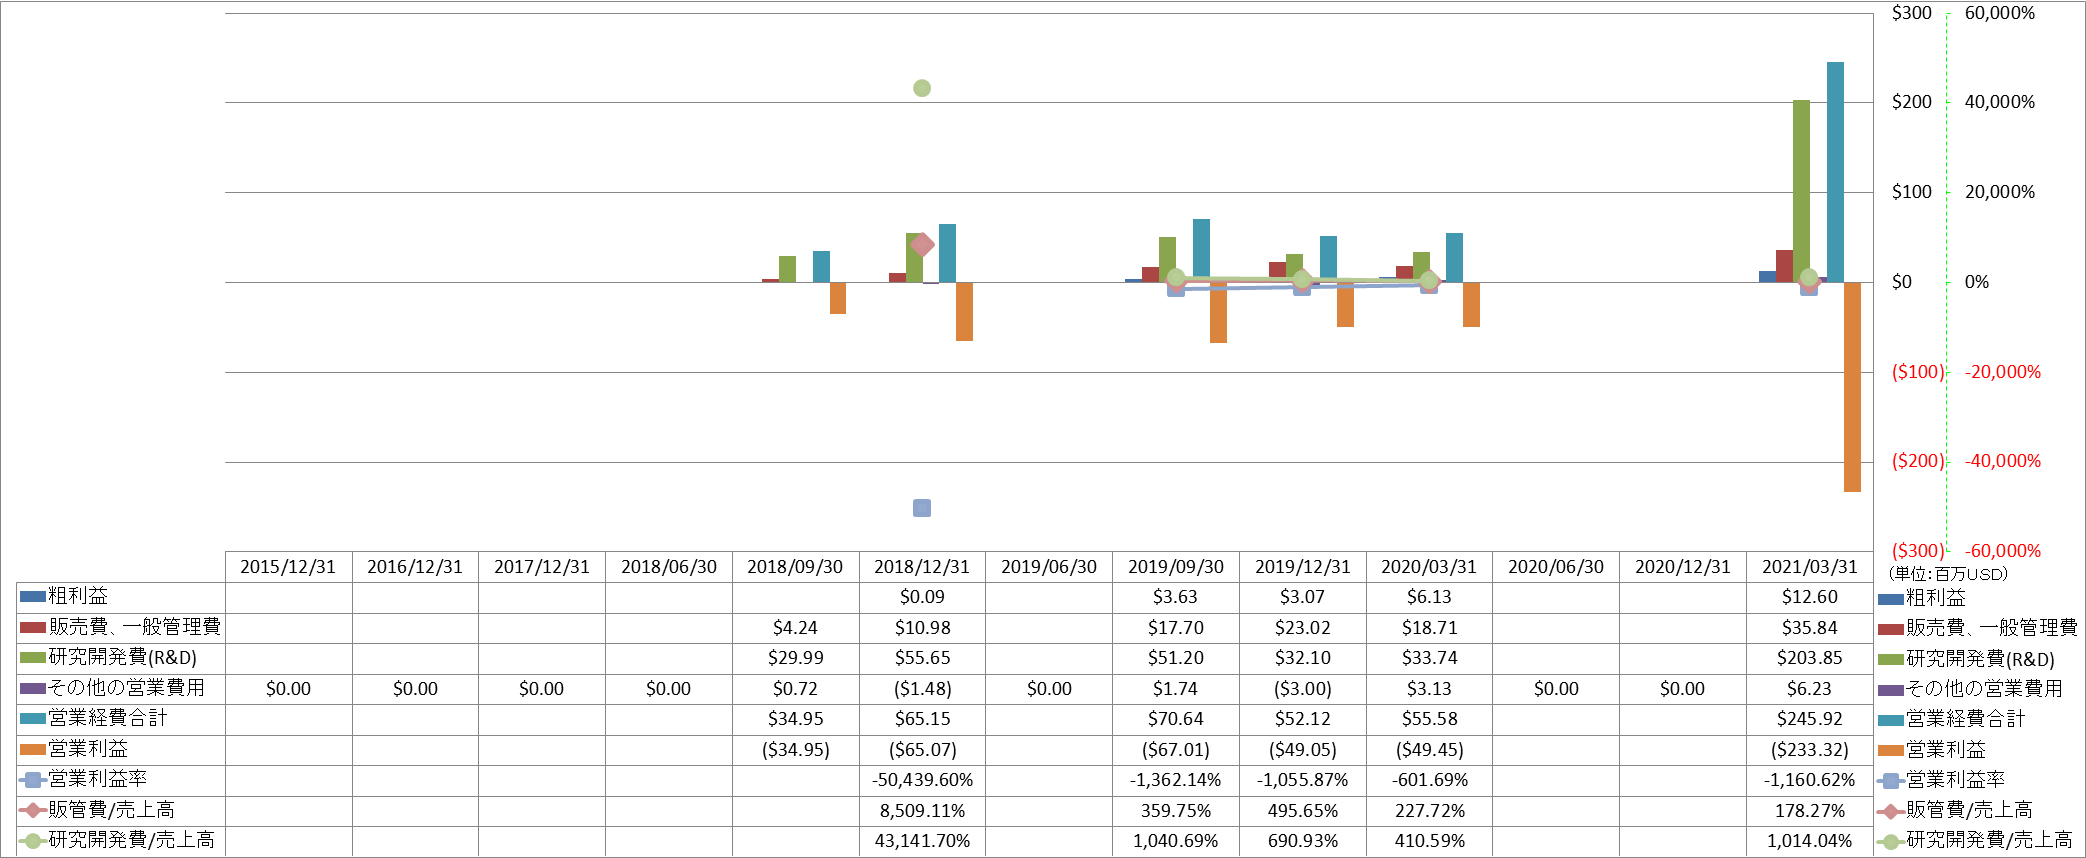2086x858 pixels.
Task: Click the teal 2018/12/31 expense bar
Action: pos(947,253)
